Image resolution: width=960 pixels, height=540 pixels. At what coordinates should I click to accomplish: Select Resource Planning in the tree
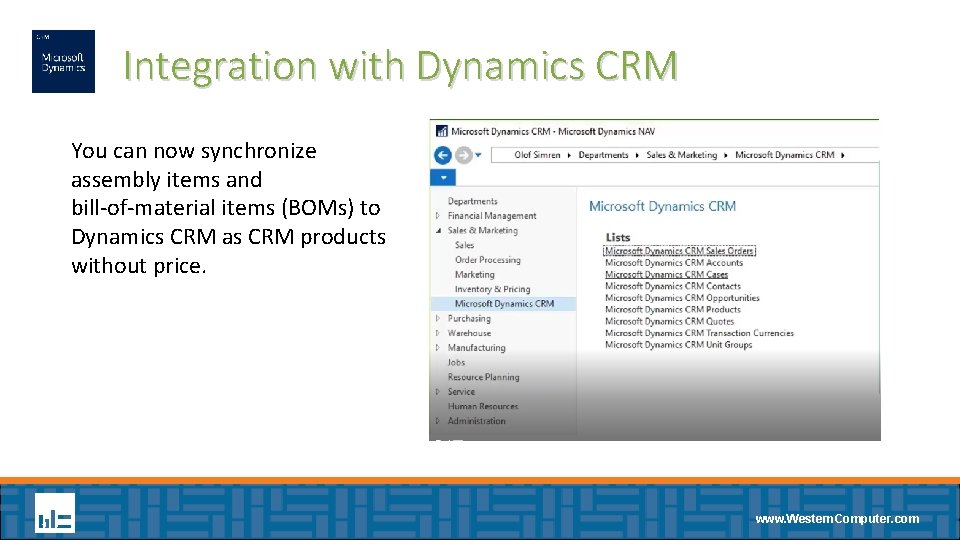pos(483,377)
